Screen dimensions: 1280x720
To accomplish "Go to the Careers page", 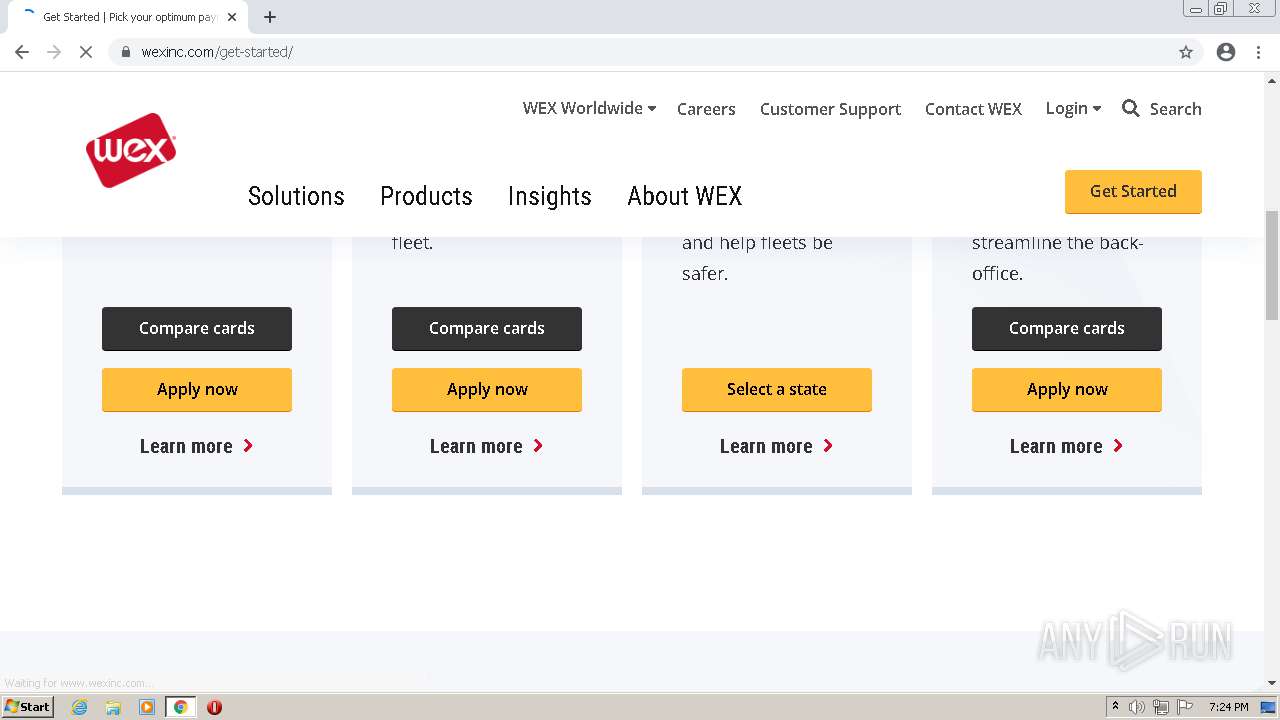I will 706,109.
